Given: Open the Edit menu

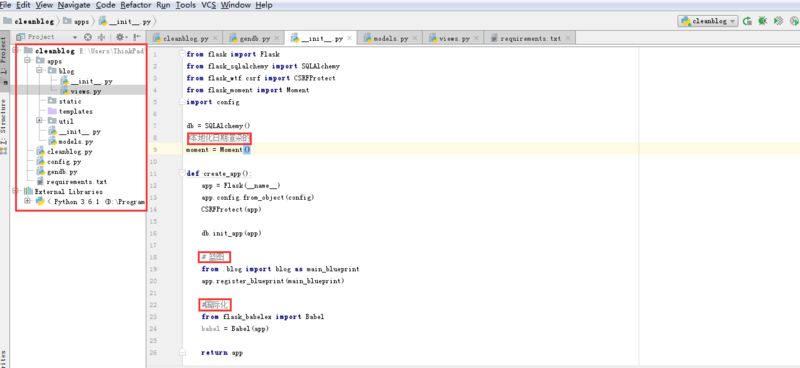Looking at the screenshot, I should point(23,5).
